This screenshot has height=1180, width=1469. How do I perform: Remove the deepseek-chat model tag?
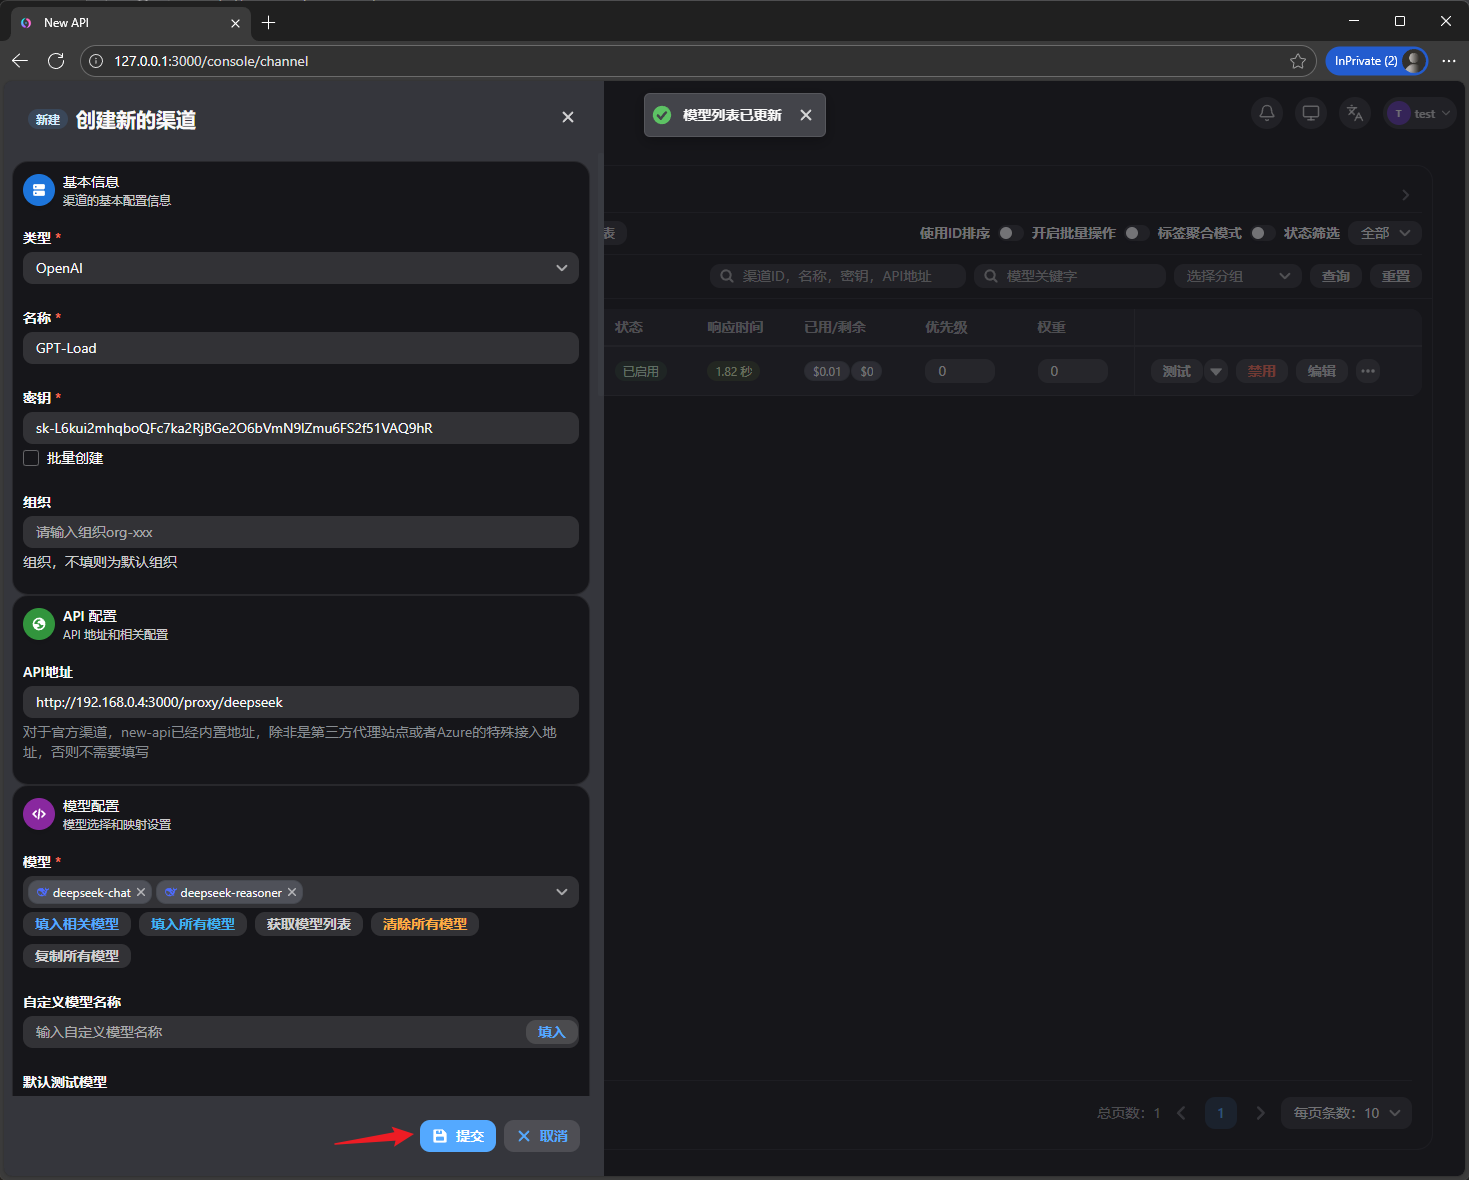pyautogui.click(x=141, y=892)
